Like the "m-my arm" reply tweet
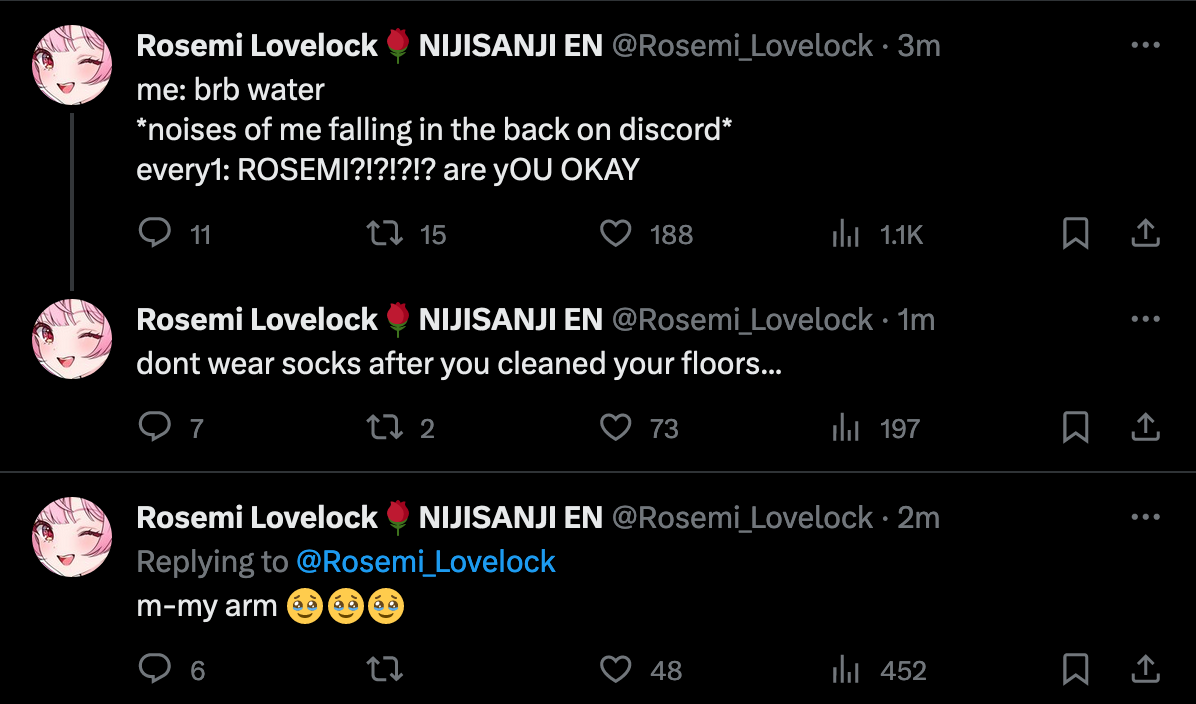 (x=615, y=669)
